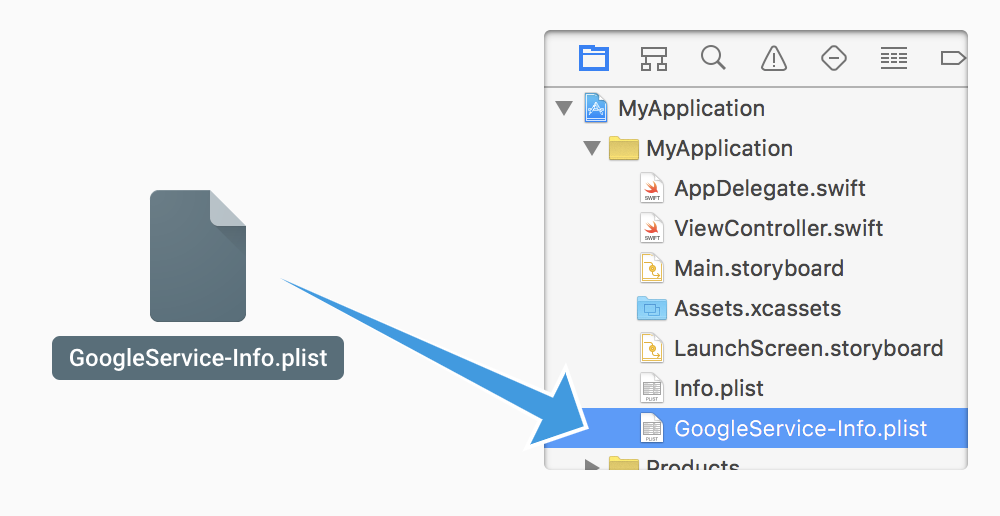The height and width of the screenshot is (516, 1000).
Task: Open the Project navigator folder icon
Action: pyautogui.click(x=594, y=58)
